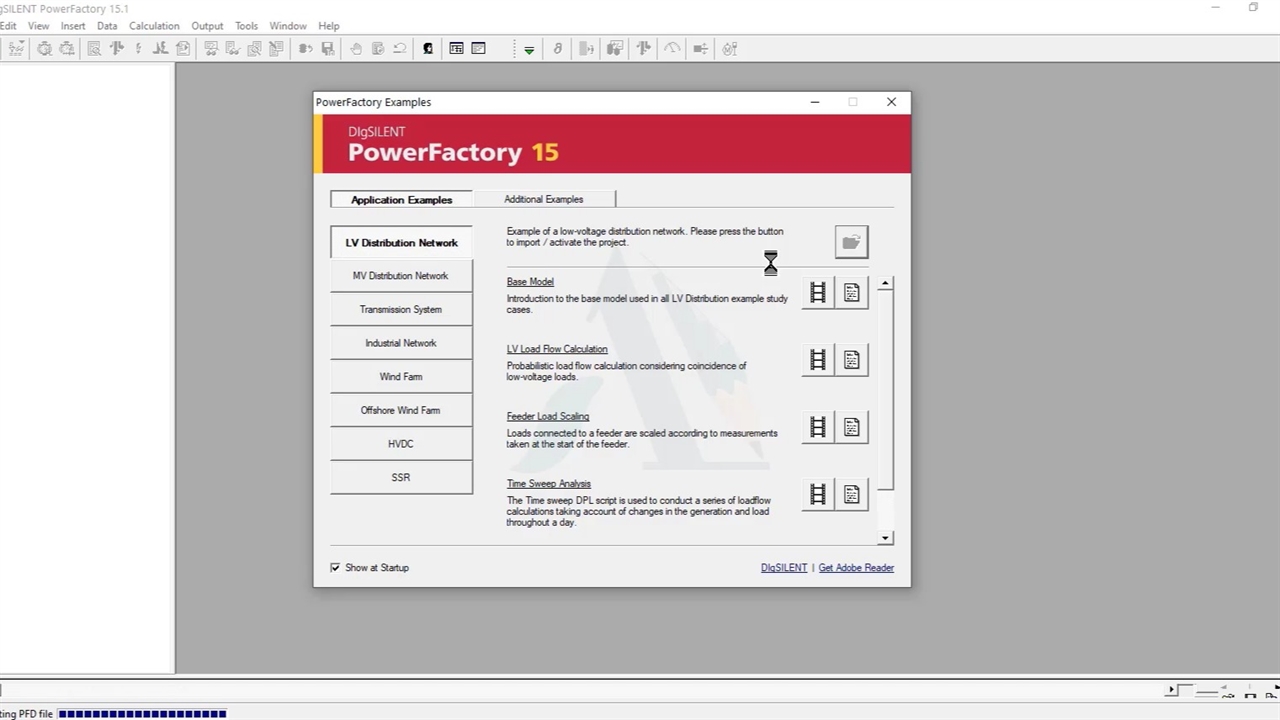This screenshot has width=1280, height=720.
Task: Open Feeder Load Scaling document icon
Action: [x=851, y=427]
